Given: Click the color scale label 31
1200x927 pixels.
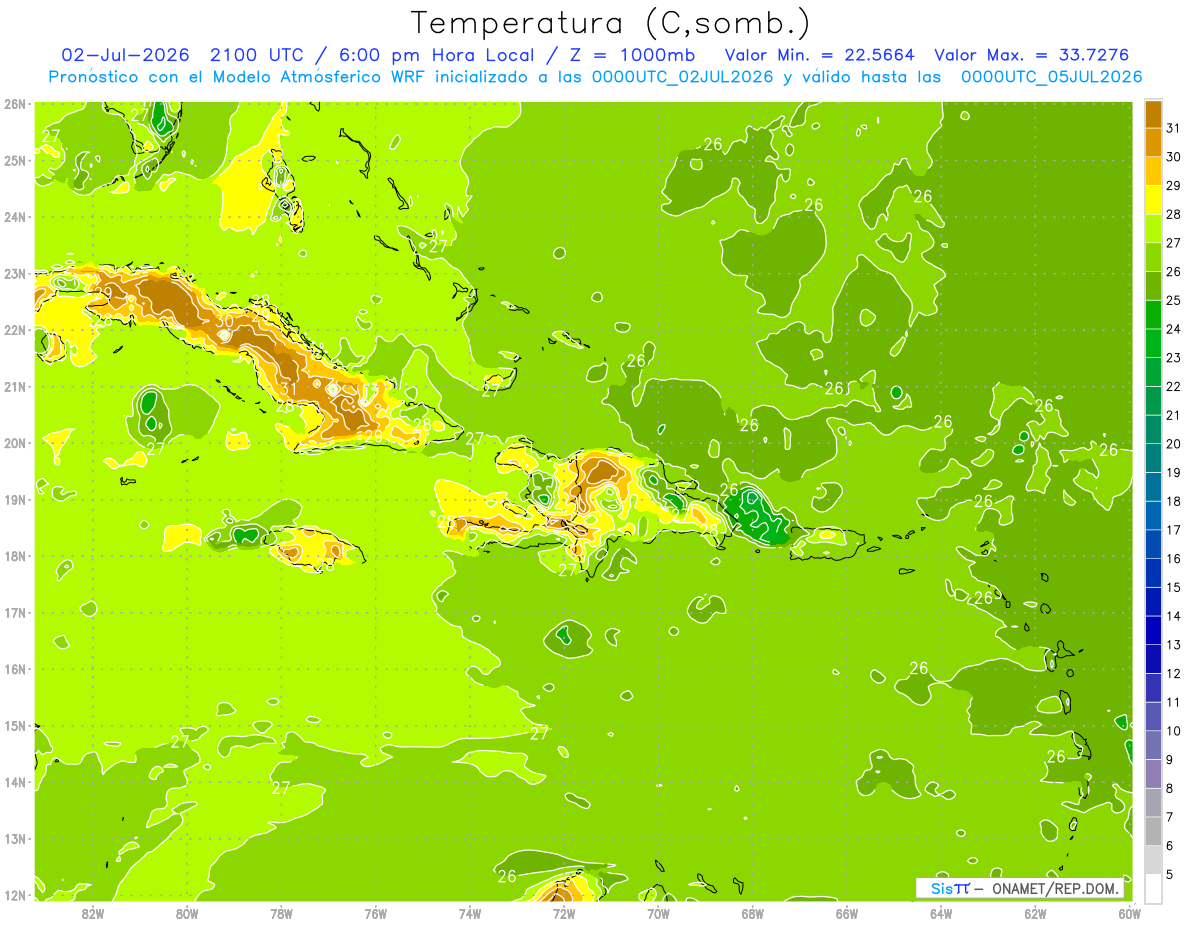Looking at the screenshot, I should click(x=1173, y=128).
